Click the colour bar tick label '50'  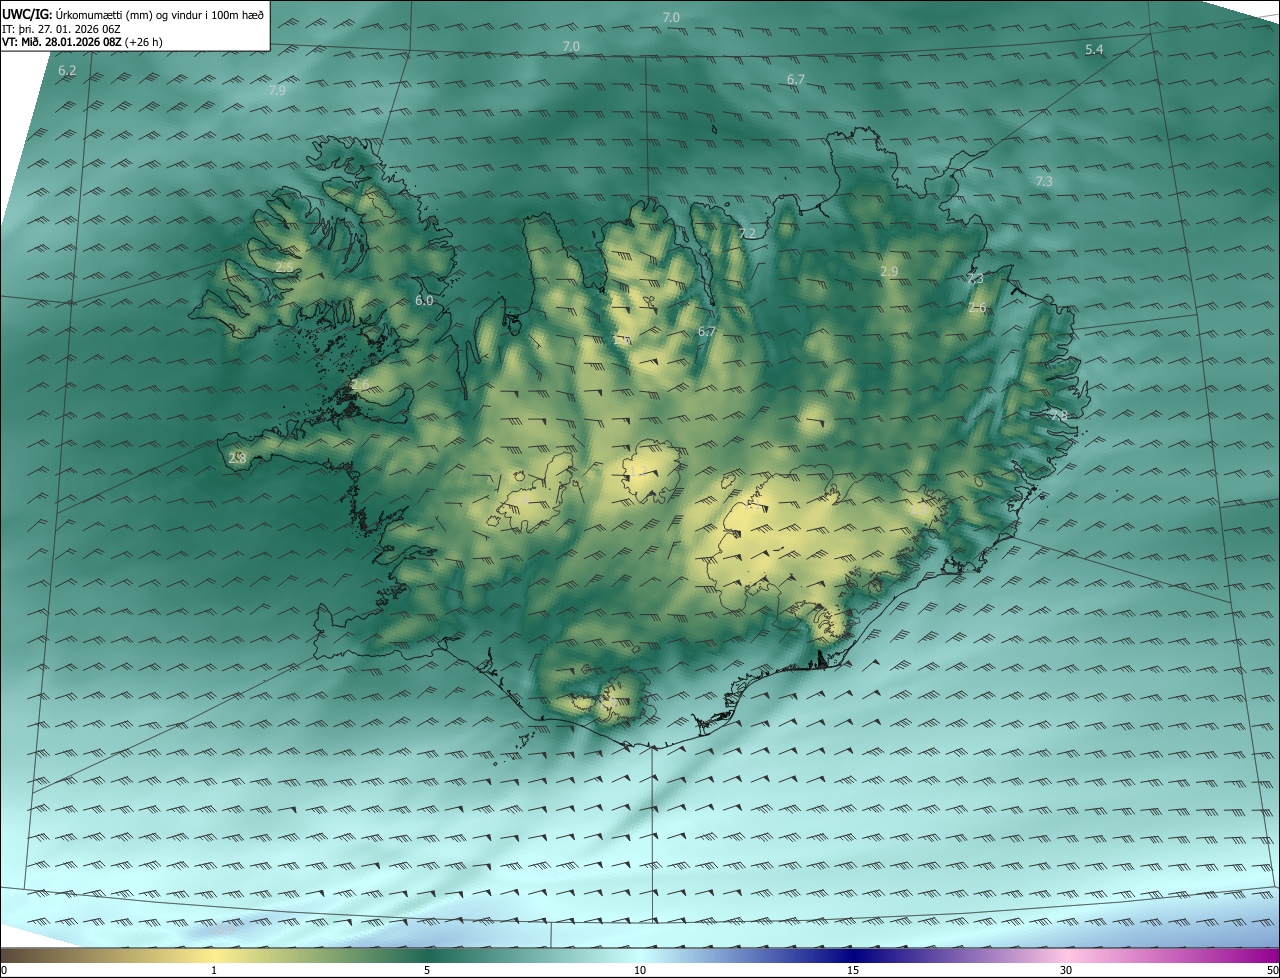(1272, 970)
